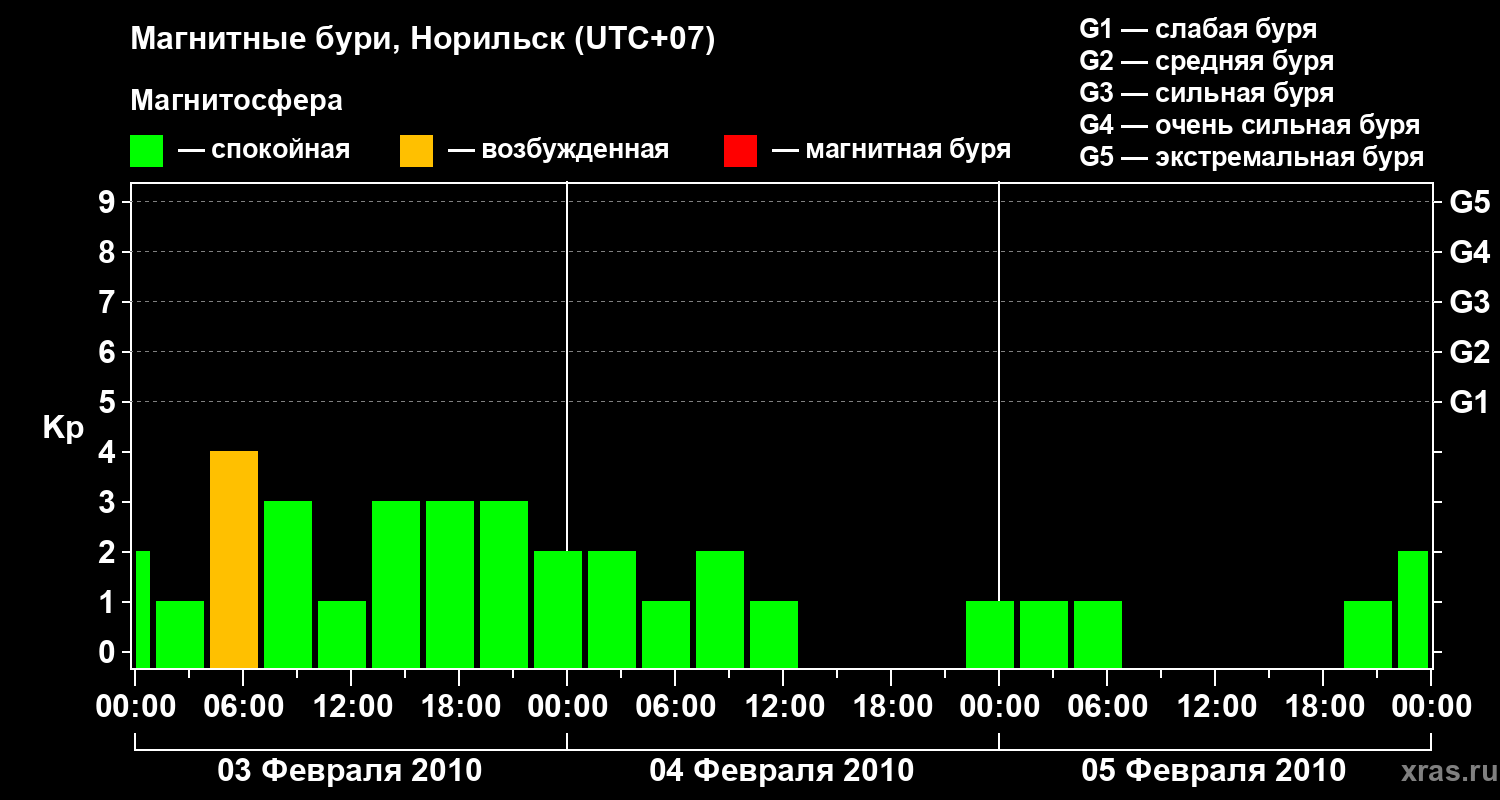Click the right-axis 'G3' level label
The height and width of the screenshot is (800, 1500).
coord(1469,302)
